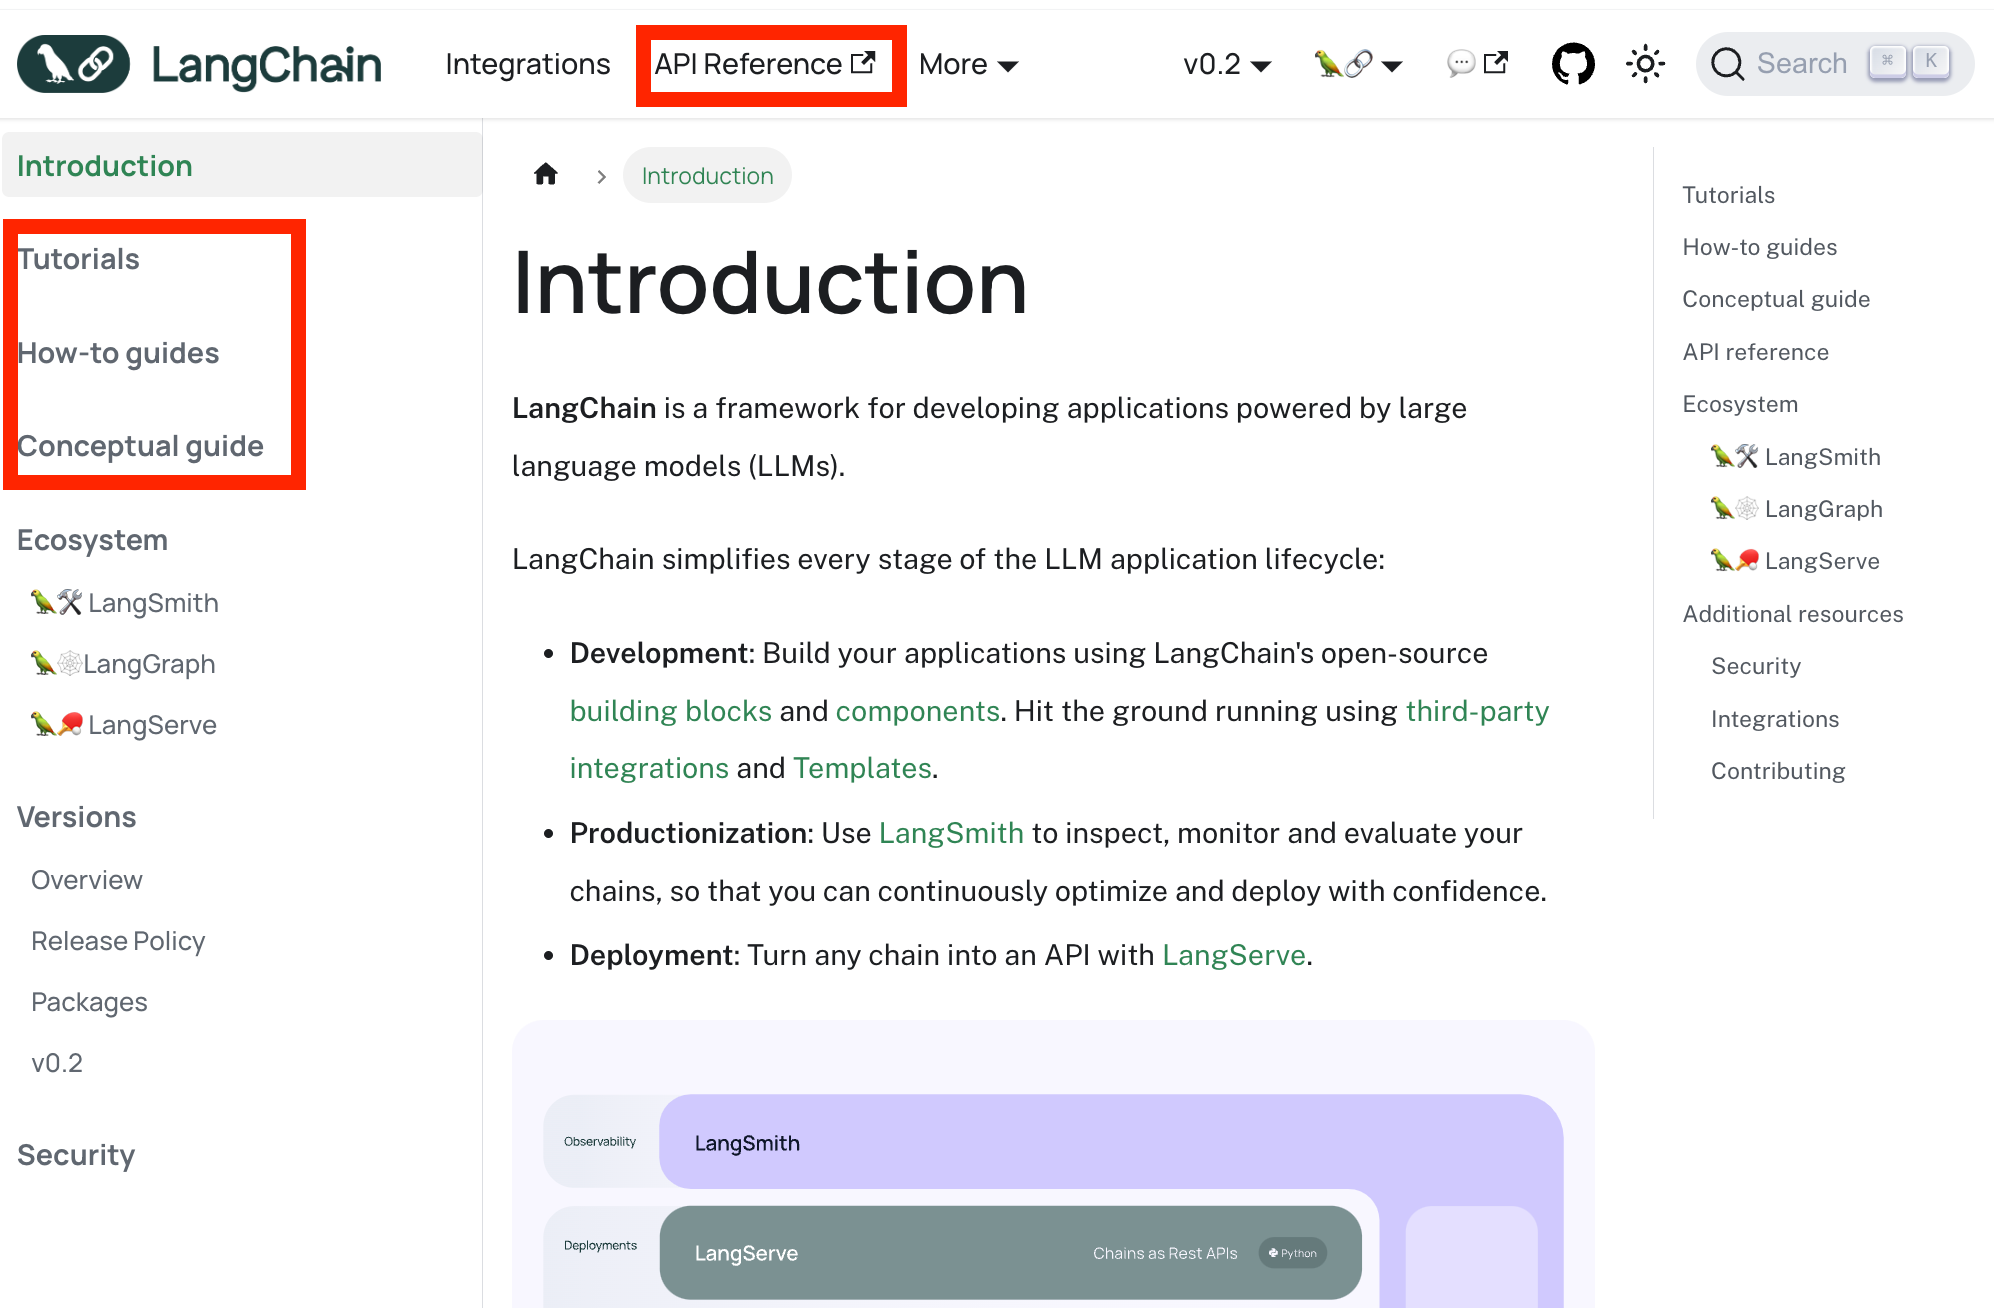Open LangServe in the sidebar Ecosystem list
This screenshot has width=1994, height=1308.
coord(151,725)
